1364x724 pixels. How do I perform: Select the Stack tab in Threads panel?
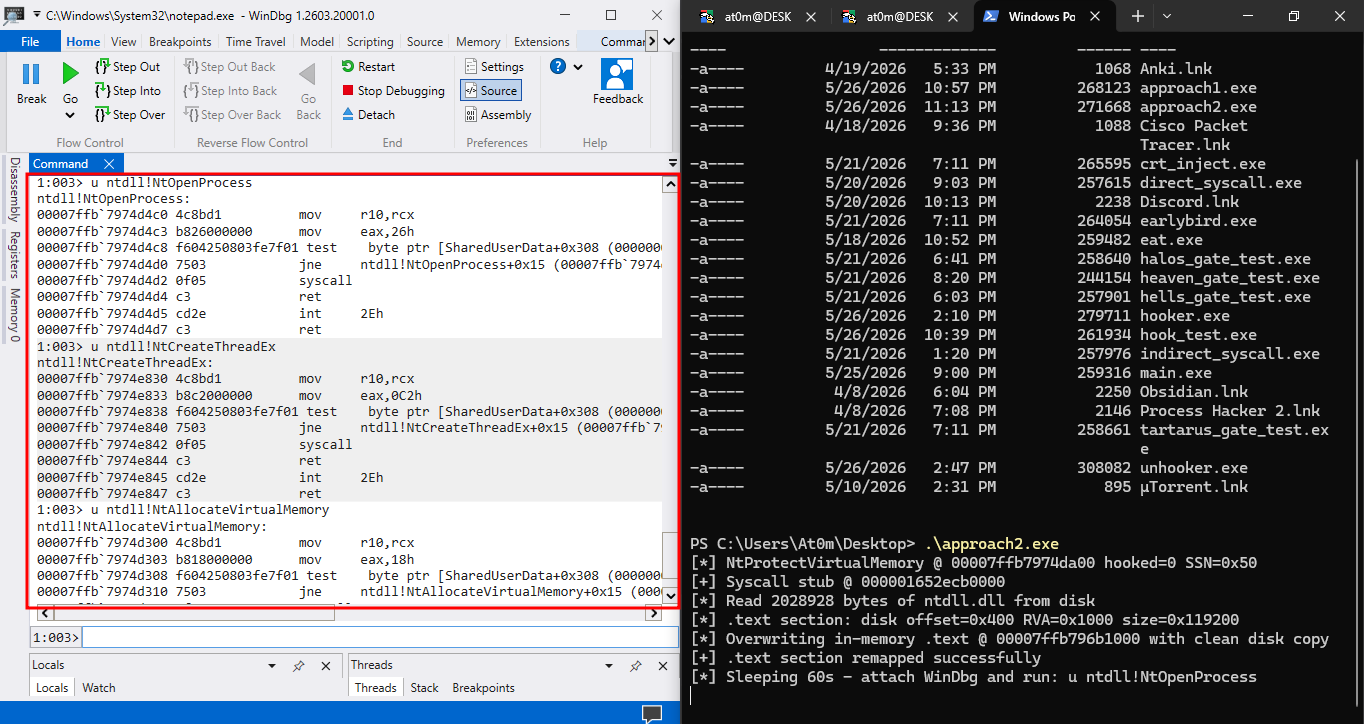point(425,688)
